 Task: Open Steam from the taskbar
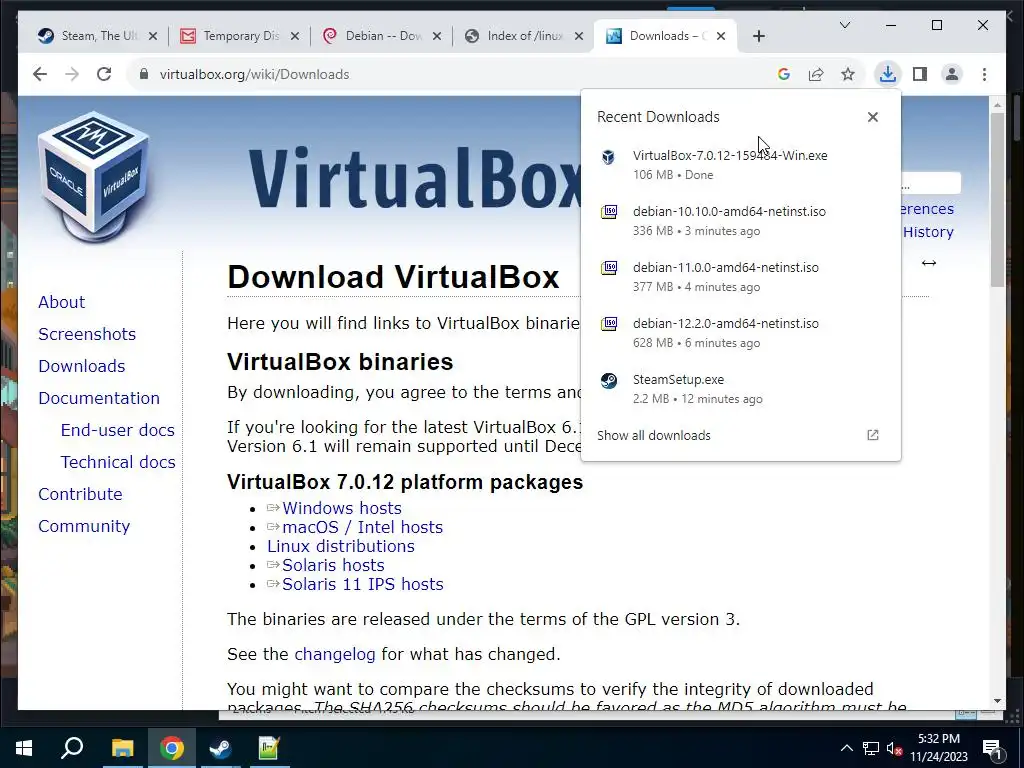220,748
